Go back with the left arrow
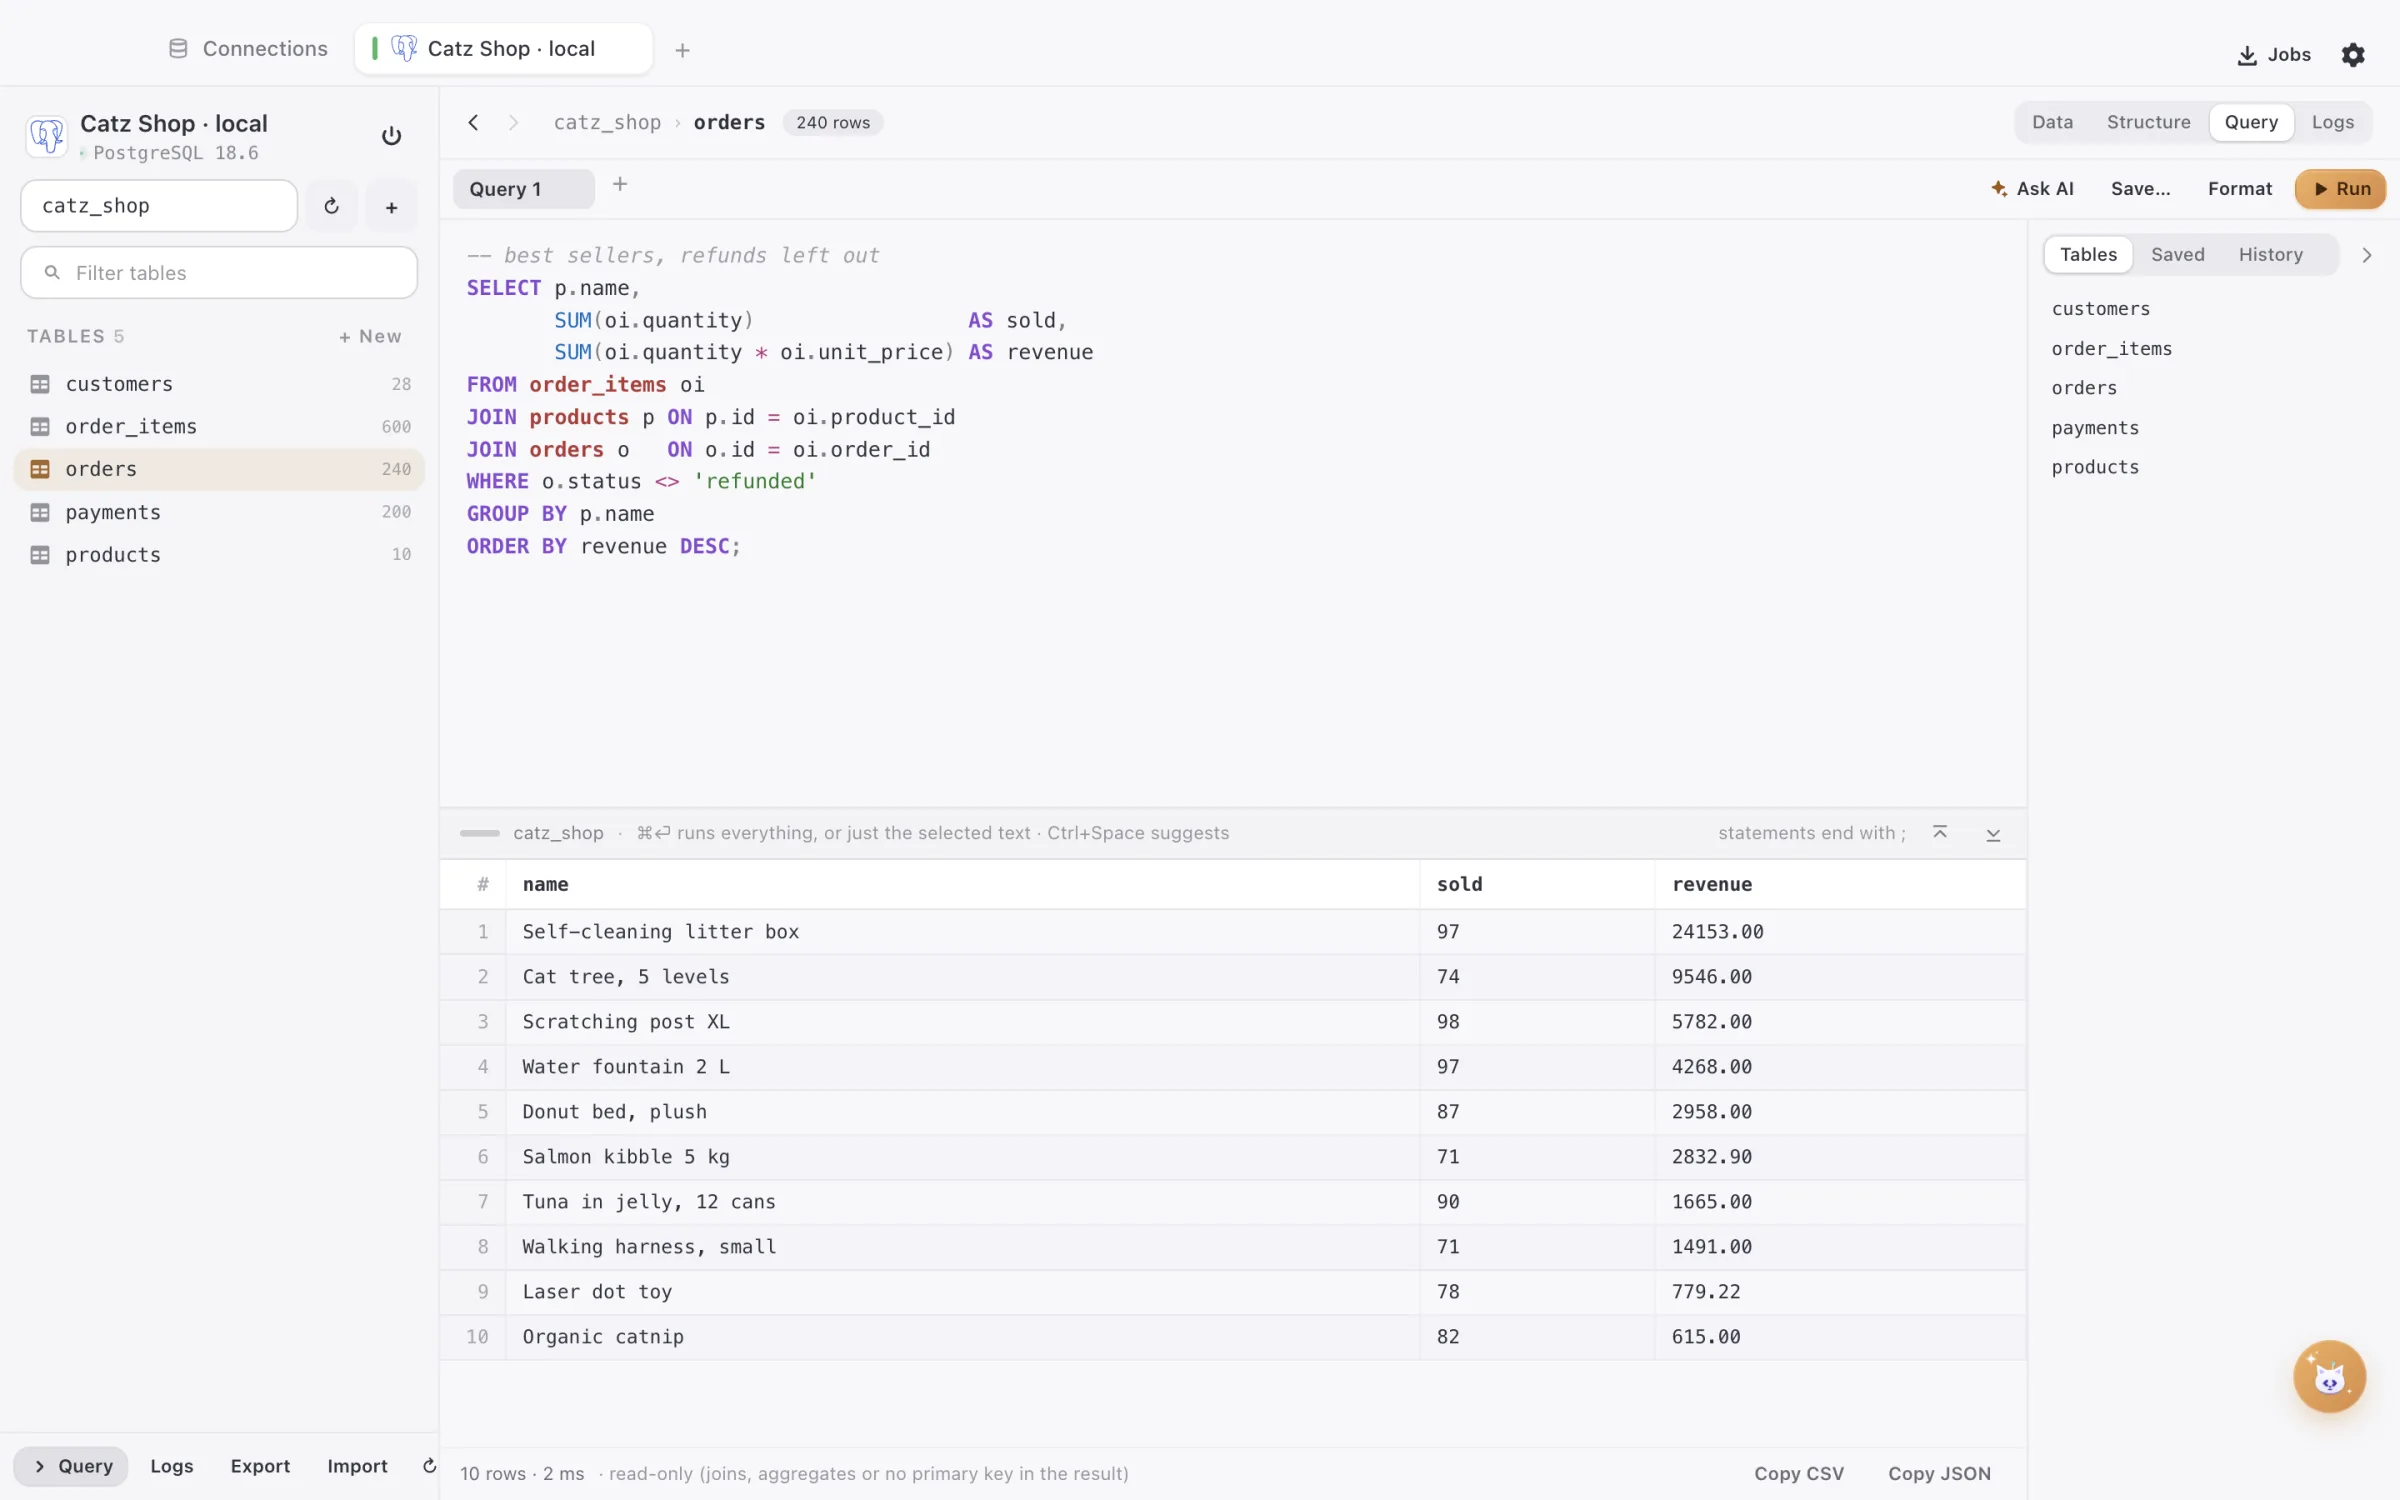The height and width of the screenshot is (1500, 2400). tap(473, 122)
